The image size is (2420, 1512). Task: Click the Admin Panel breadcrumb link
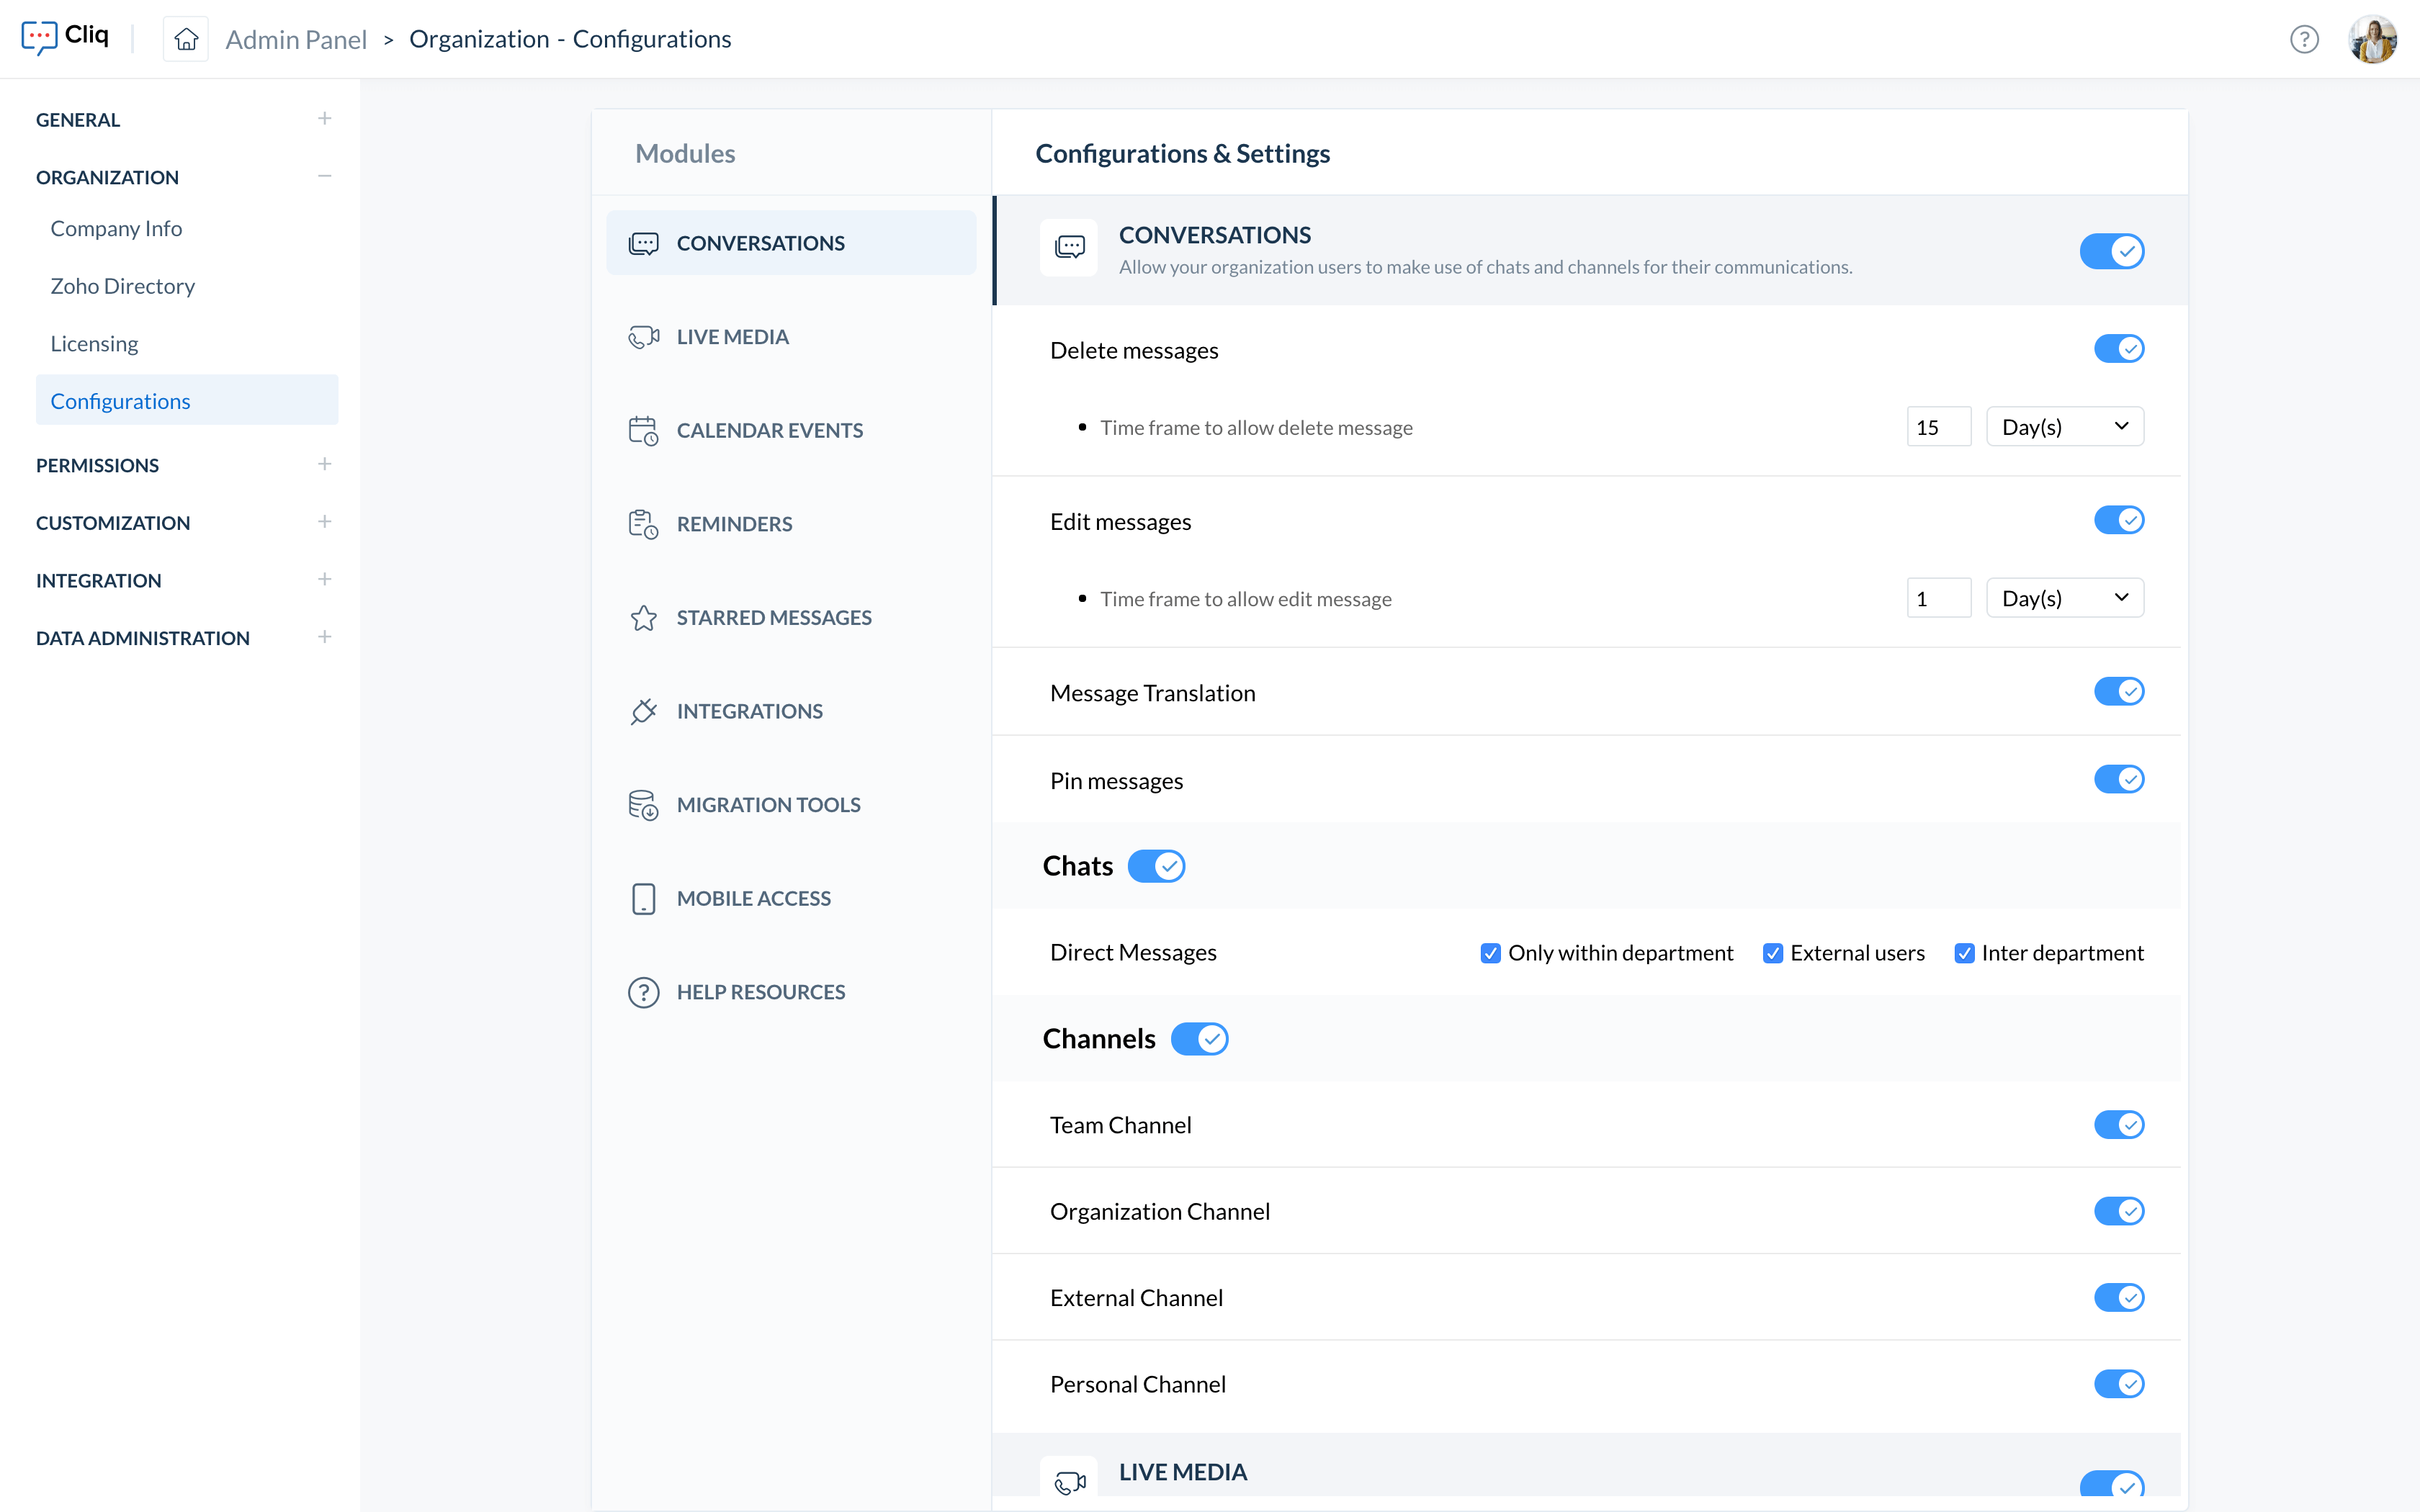pyautogui.click(x=296, y=39)
